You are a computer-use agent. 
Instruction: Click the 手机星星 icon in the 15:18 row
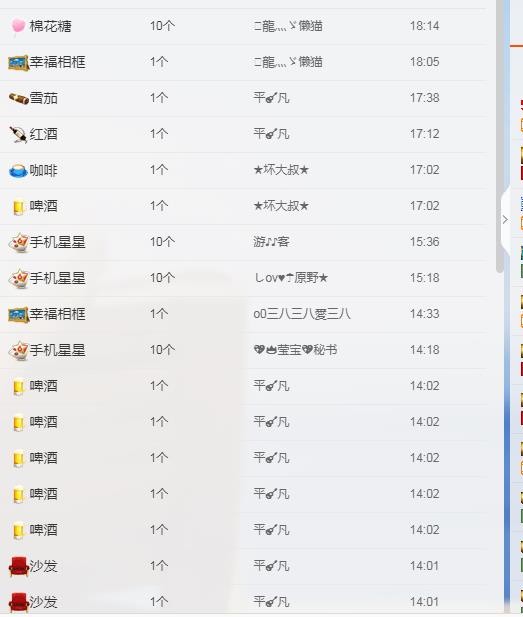coord(18,279)
